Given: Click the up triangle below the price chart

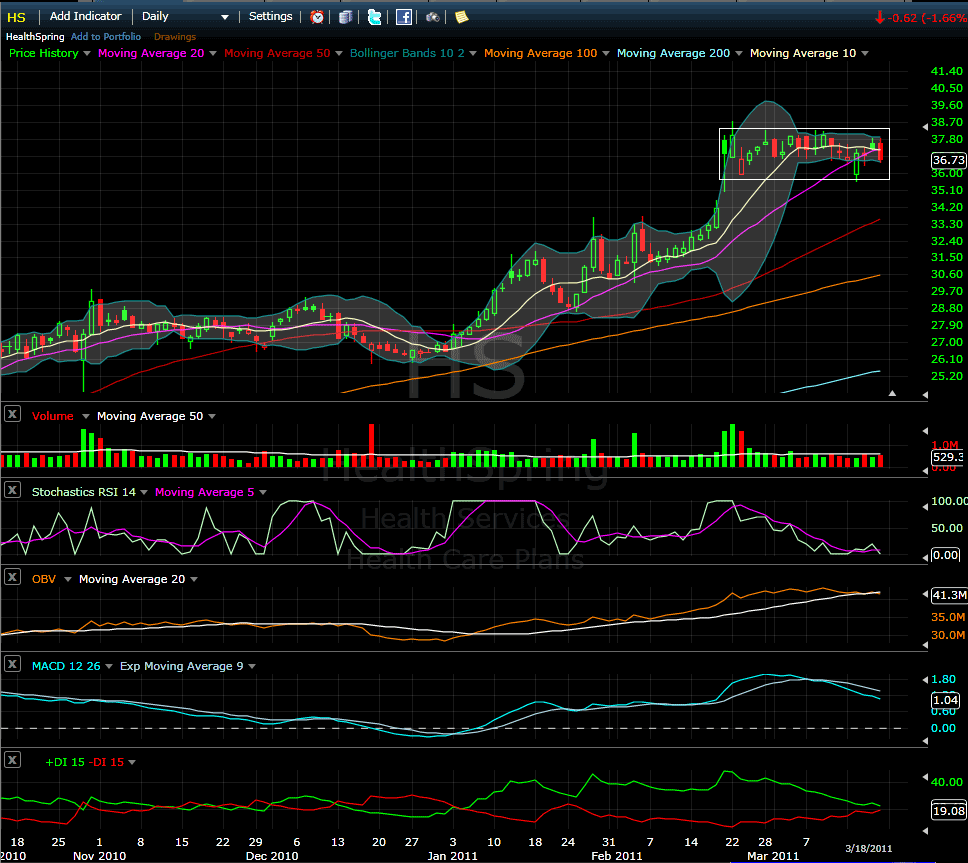Looking at the screenshot, I should click(x=892, y=393).
